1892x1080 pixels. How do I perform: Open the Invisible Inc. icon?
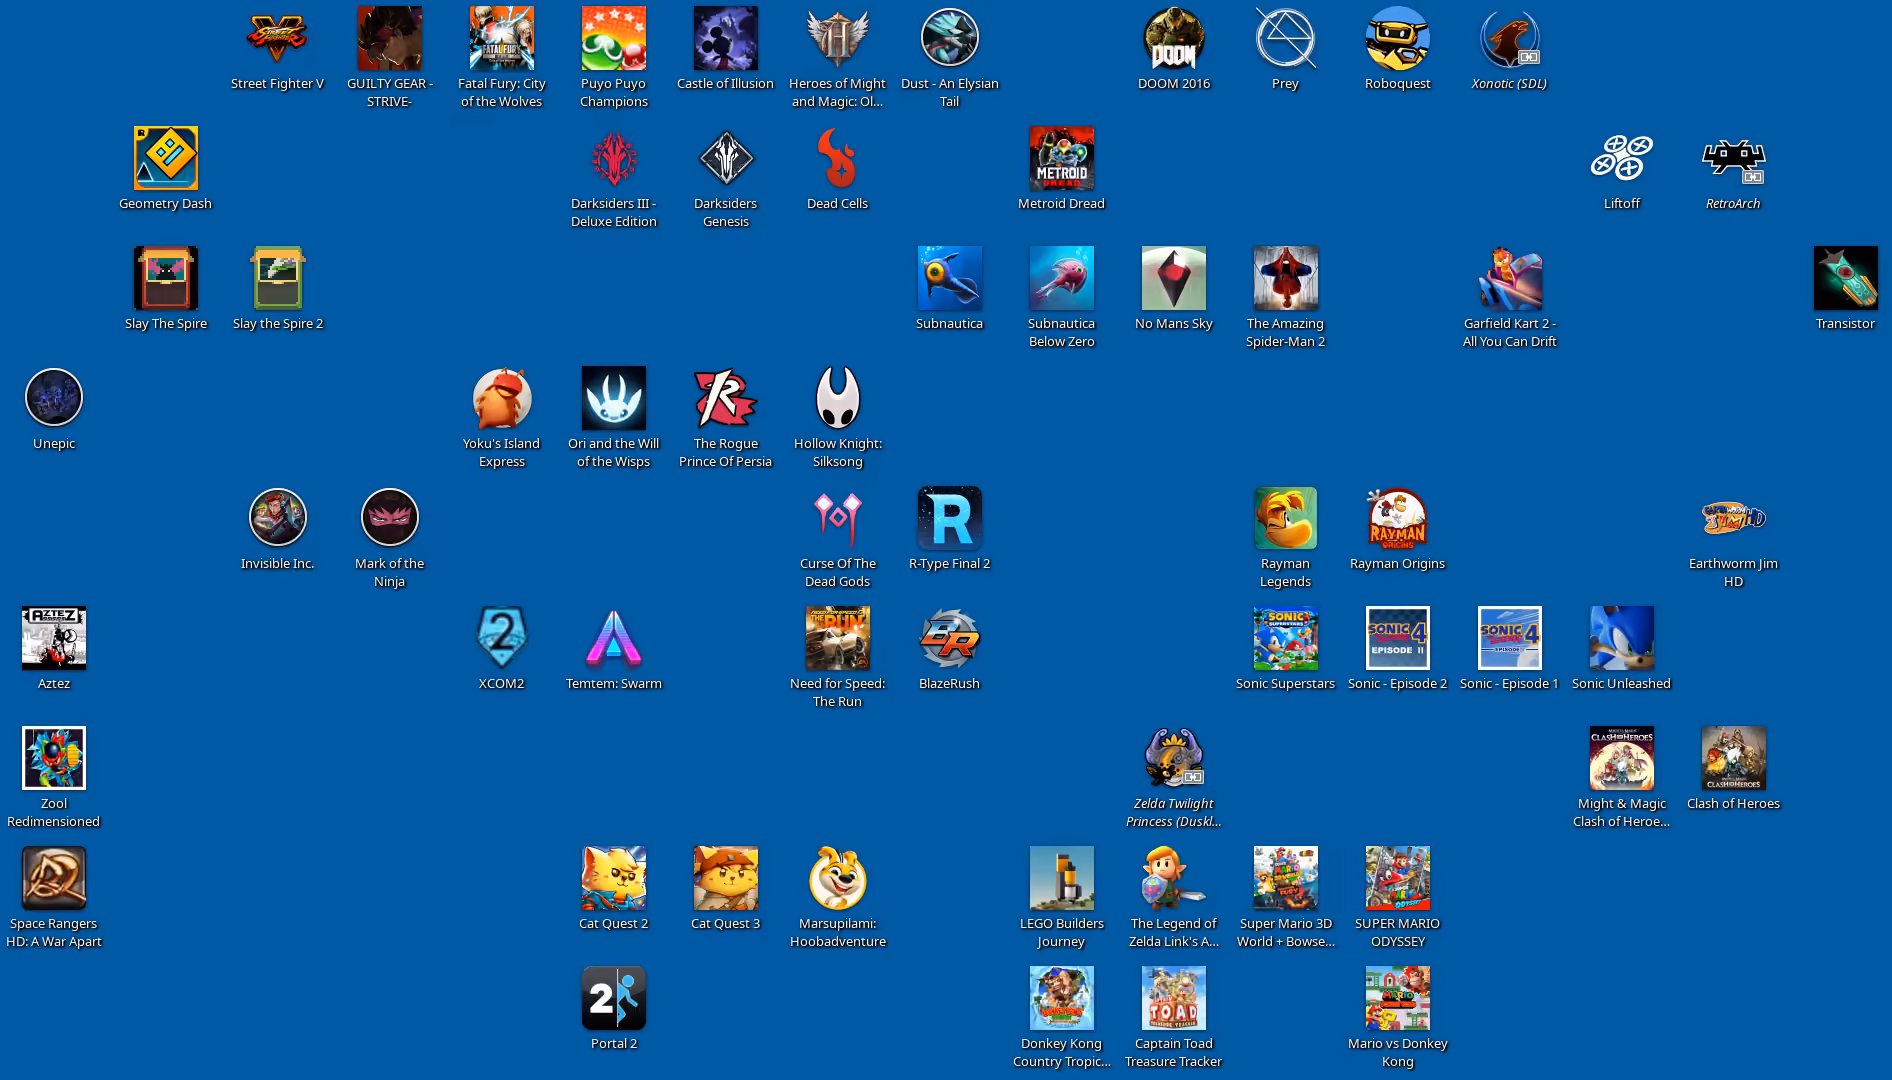click(277, 518)
